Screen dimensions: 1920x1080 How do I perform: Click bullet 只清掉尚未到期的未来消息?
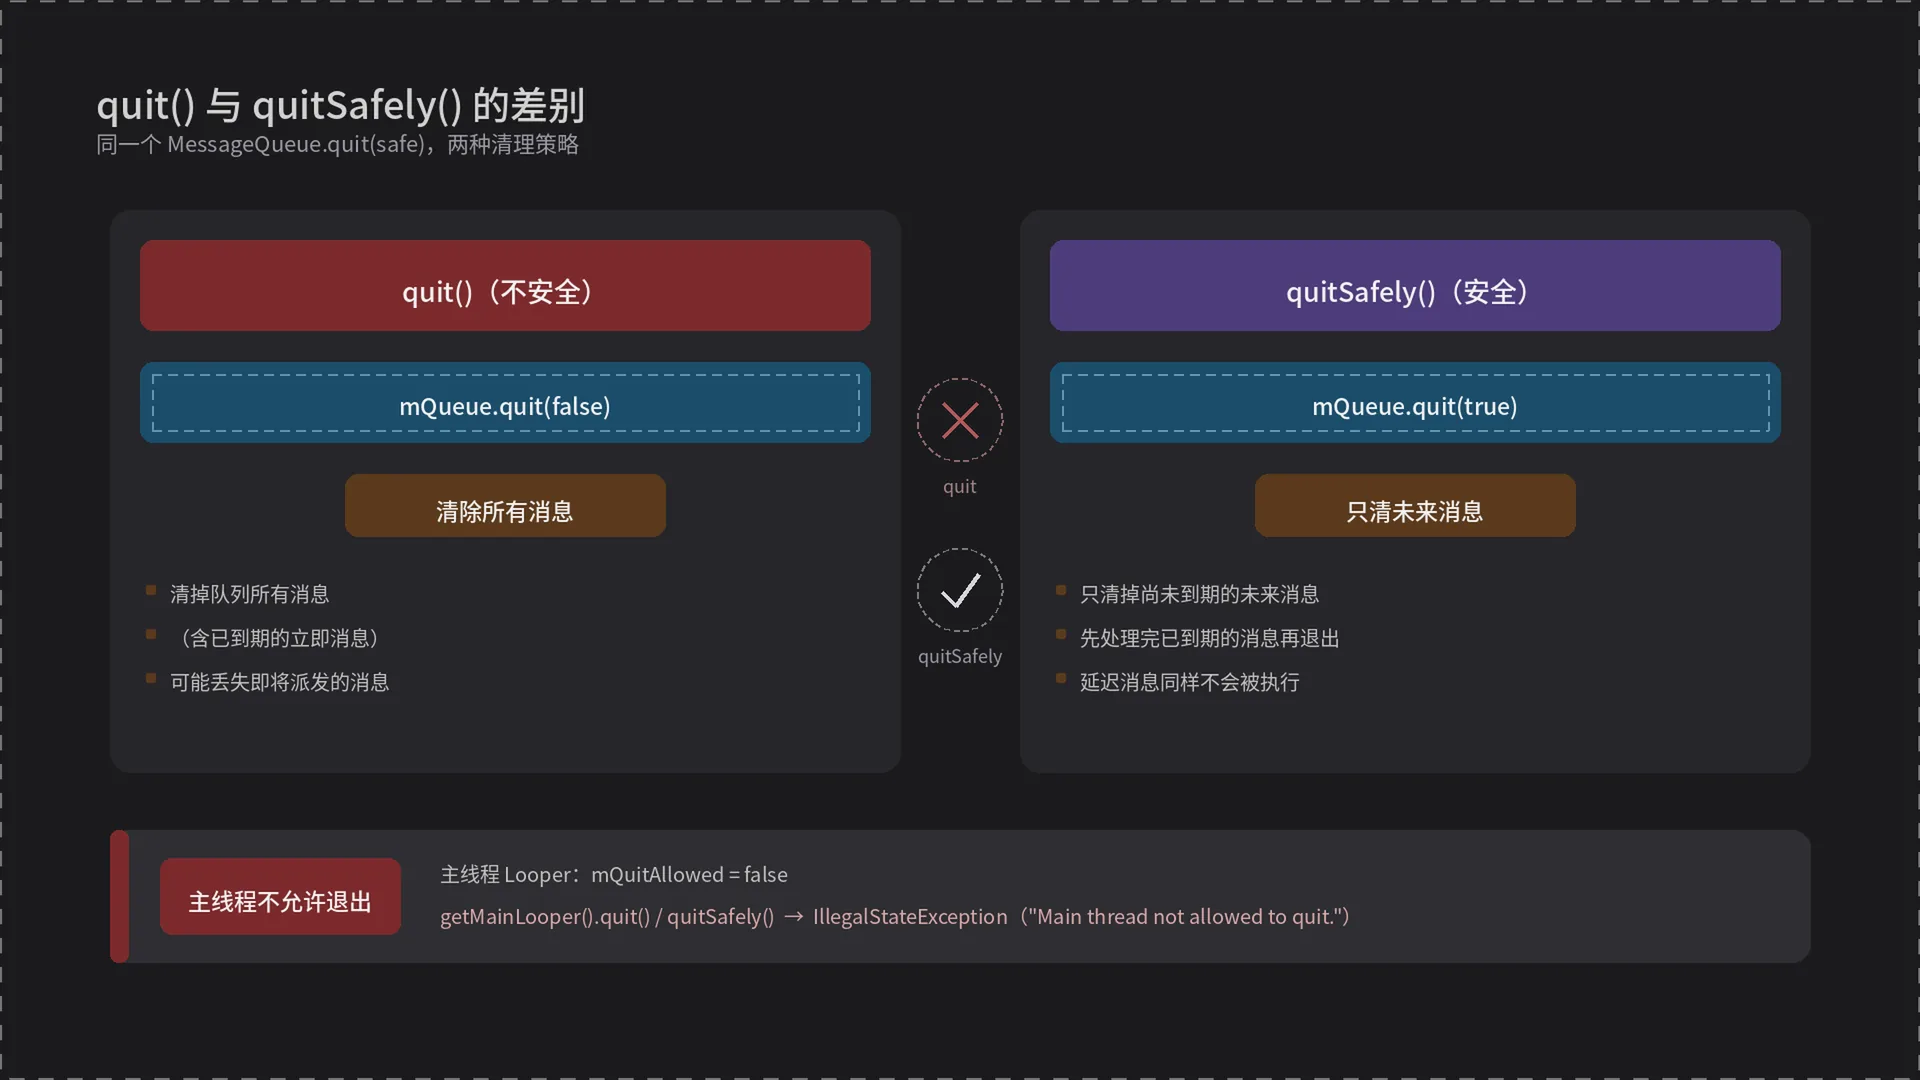click(x=1199, y=594)
